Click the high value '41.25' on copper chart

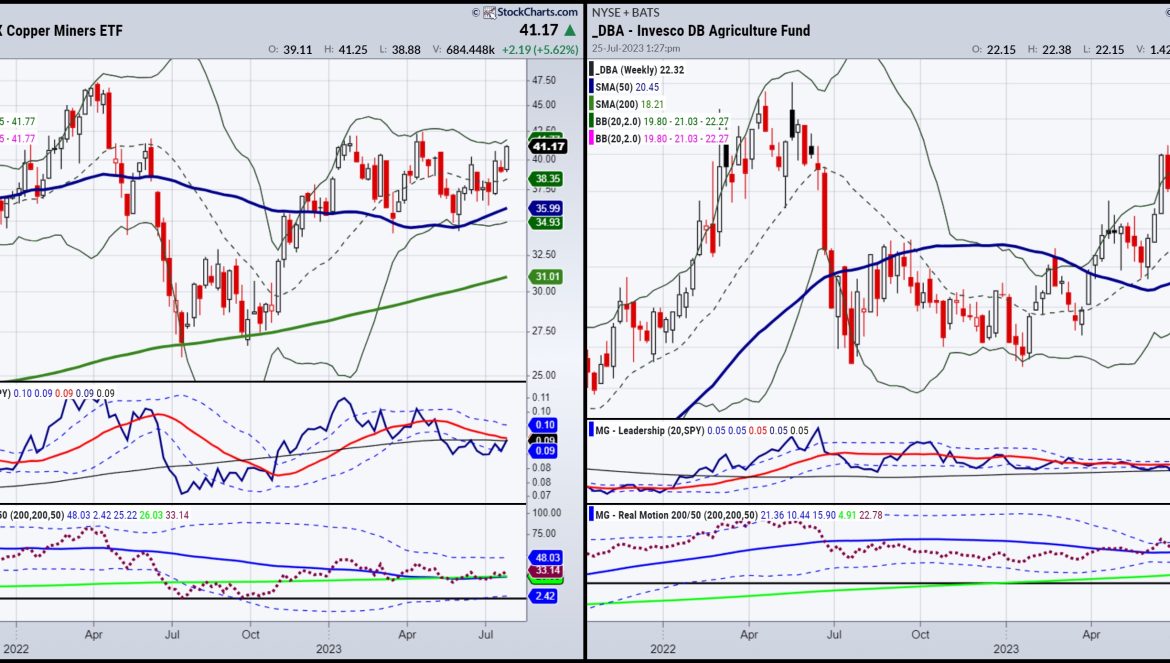click(x=352, y=50)
